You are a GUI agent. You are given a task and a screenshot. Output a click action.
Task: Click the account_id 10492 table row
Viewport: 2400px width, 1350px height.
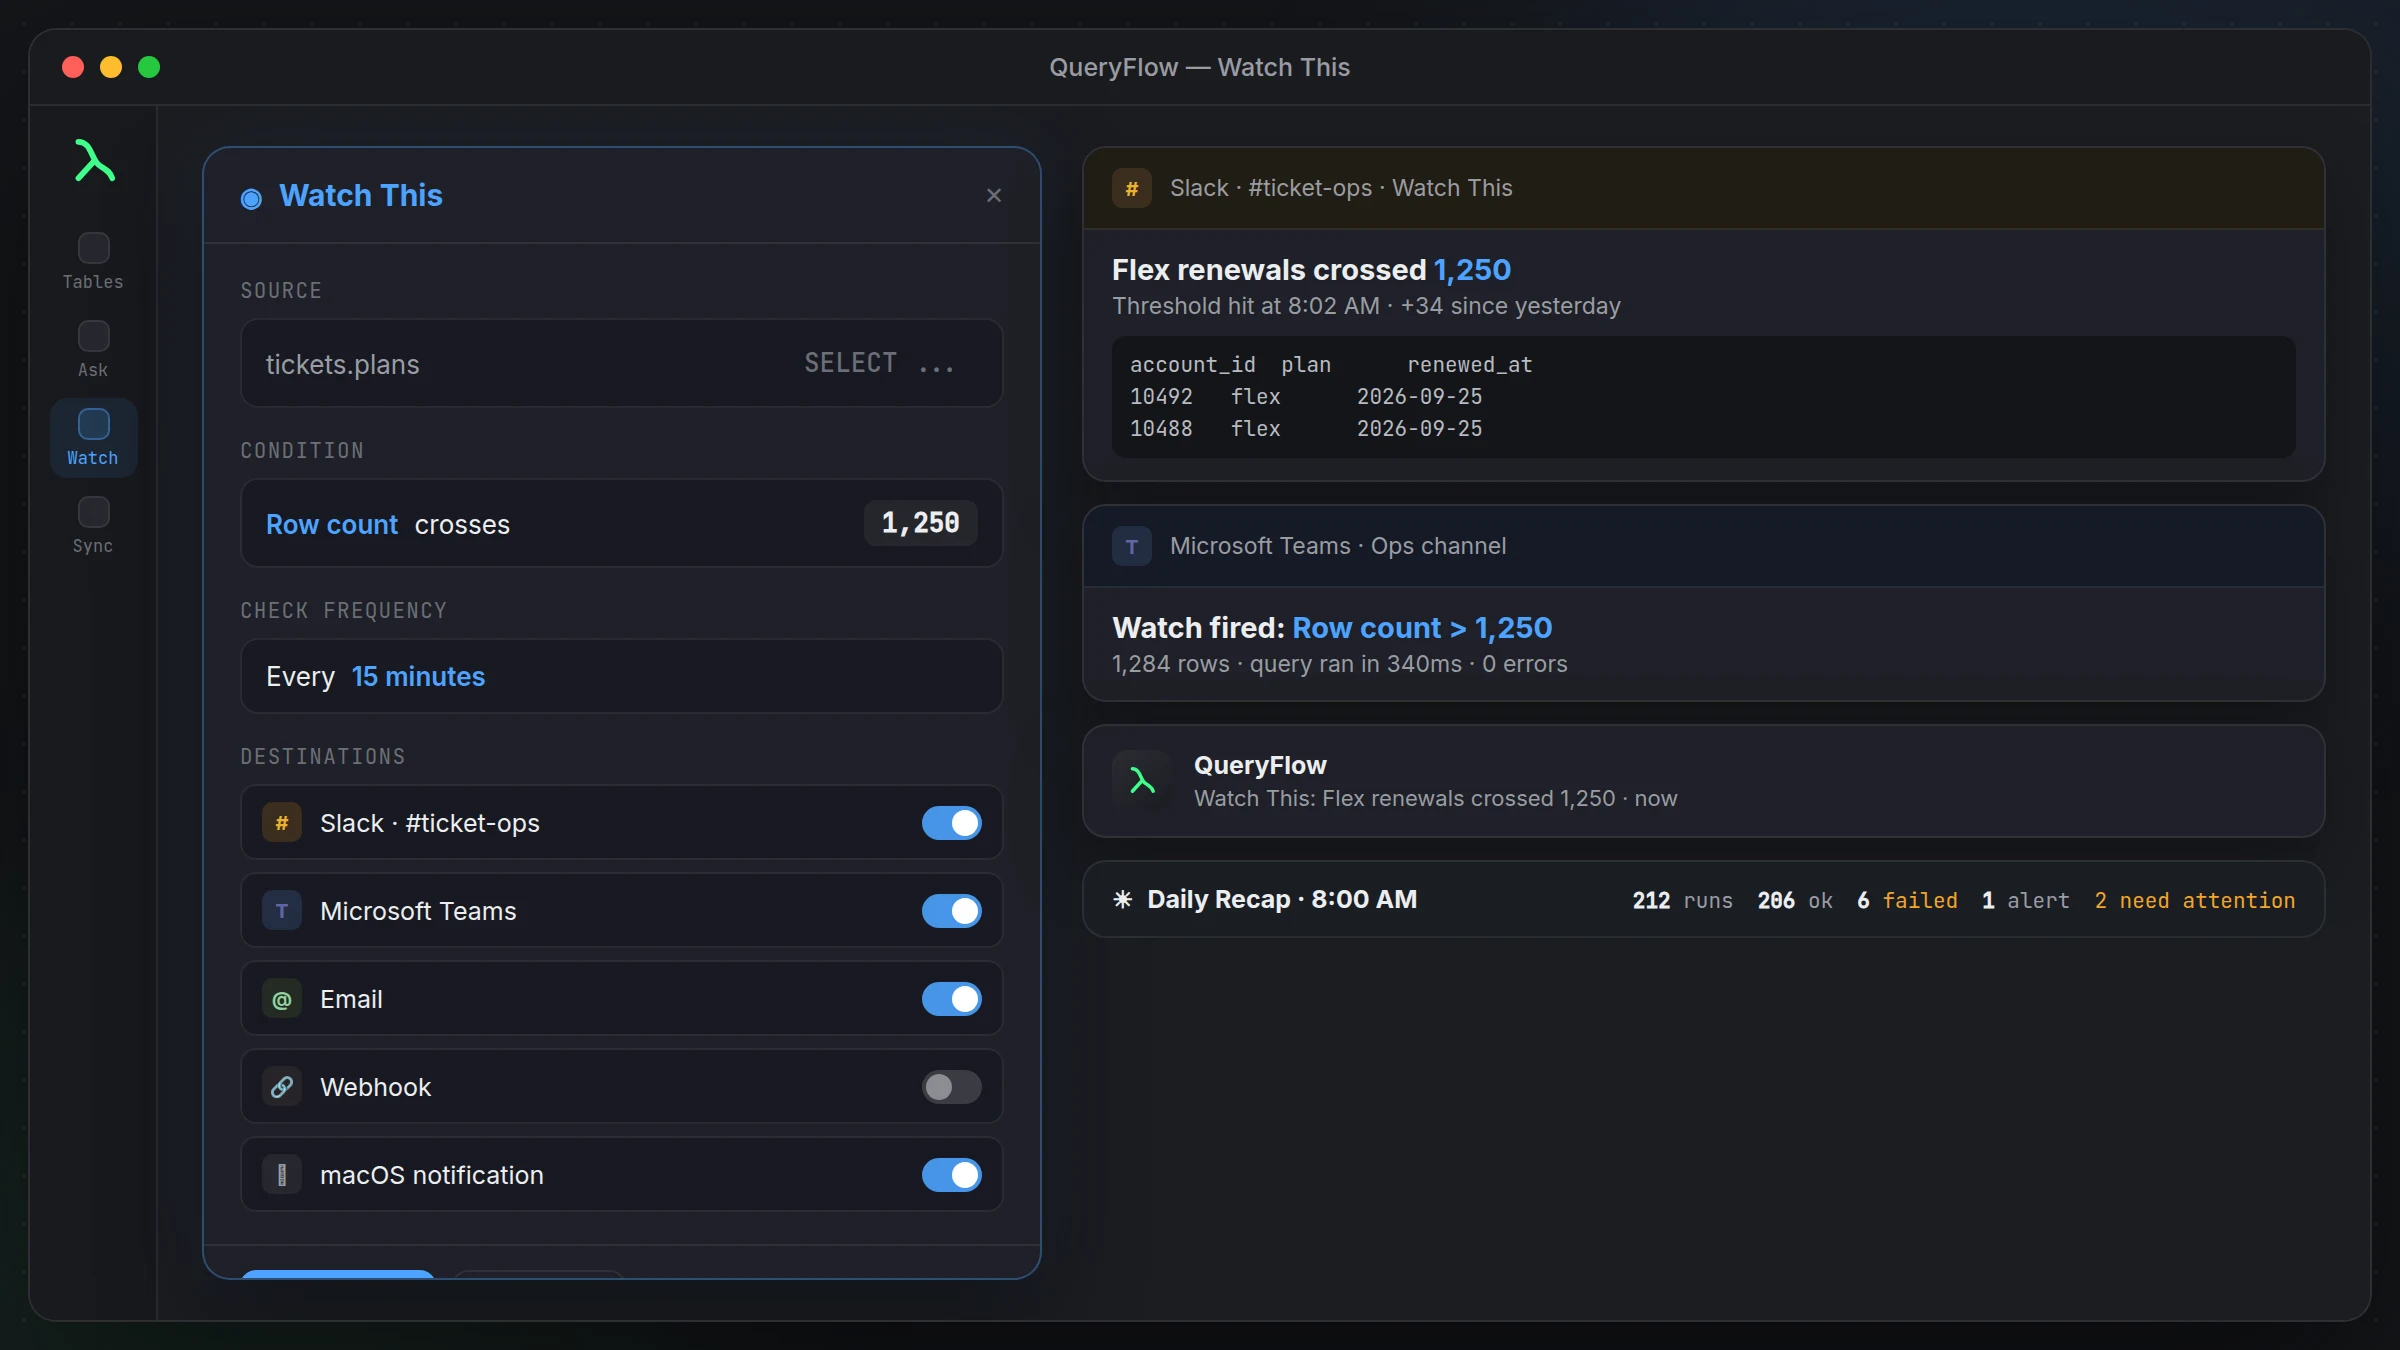pyautogui.click(x=1306, y=397)
